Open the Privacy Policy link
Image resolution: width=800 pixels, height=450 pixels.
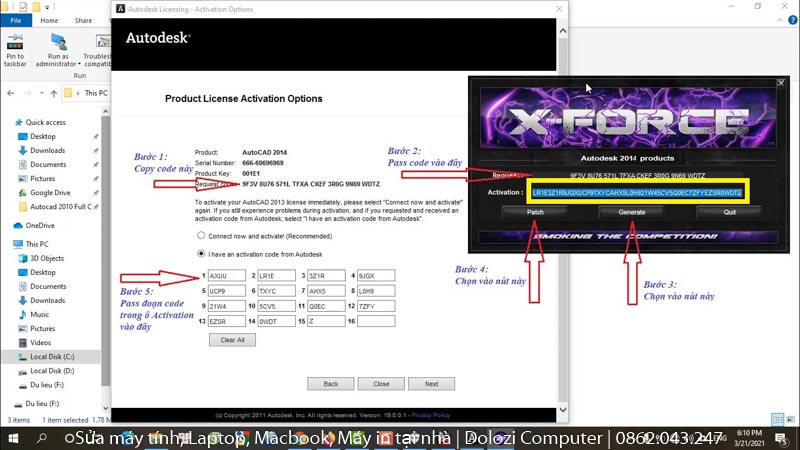pos(431,415)
